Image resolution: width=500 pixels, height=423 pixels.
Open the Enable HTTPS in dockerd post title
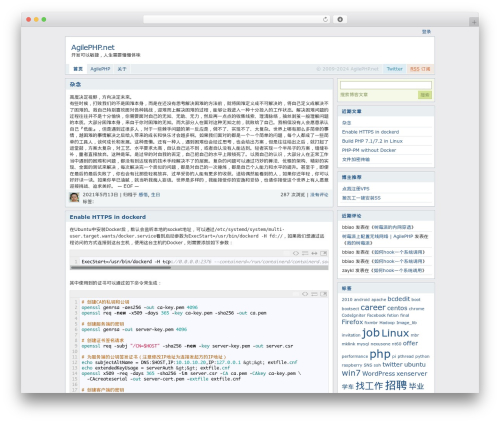click(x=108, y=217)
